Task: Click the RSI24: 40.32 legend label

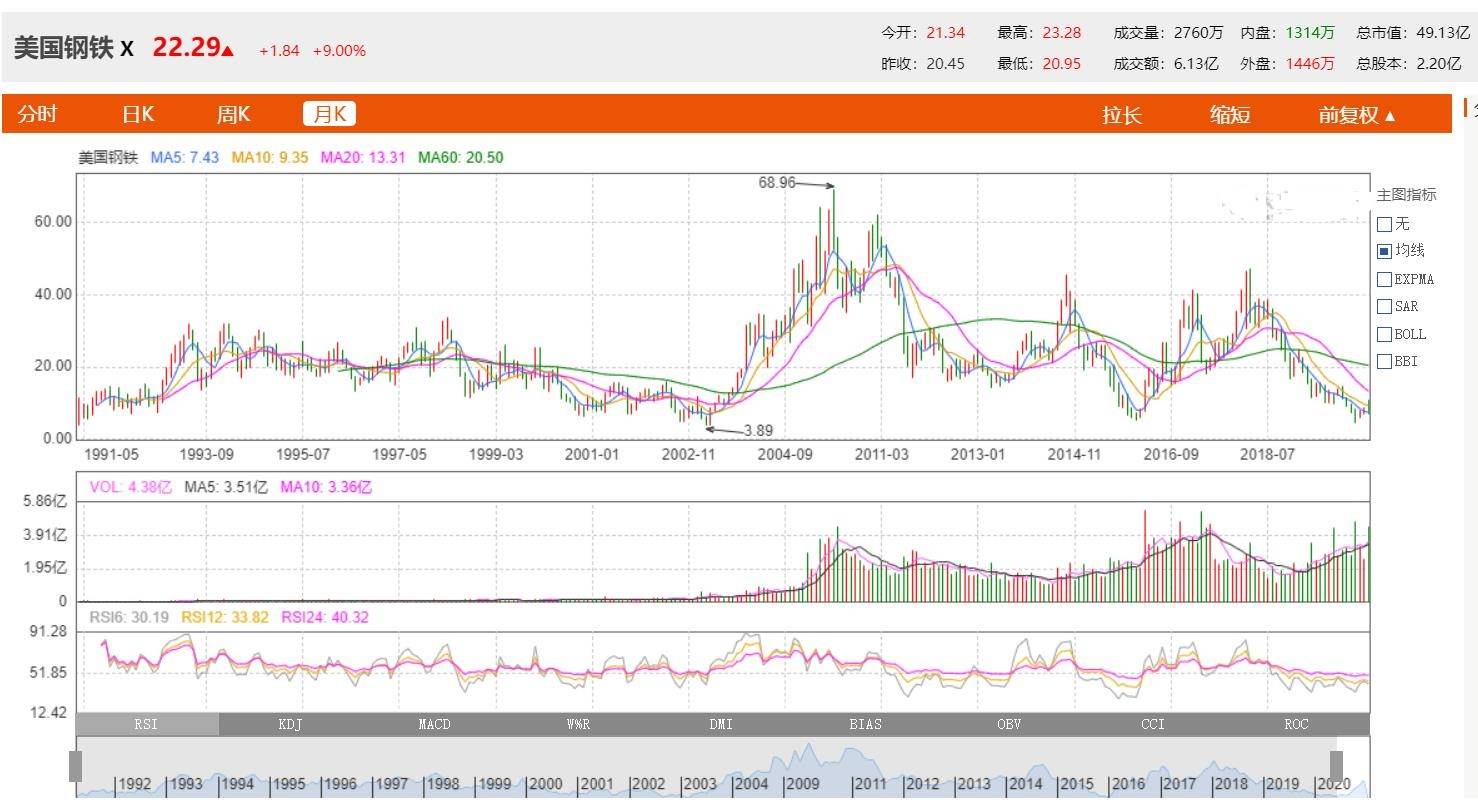Action: coord(325,617)
